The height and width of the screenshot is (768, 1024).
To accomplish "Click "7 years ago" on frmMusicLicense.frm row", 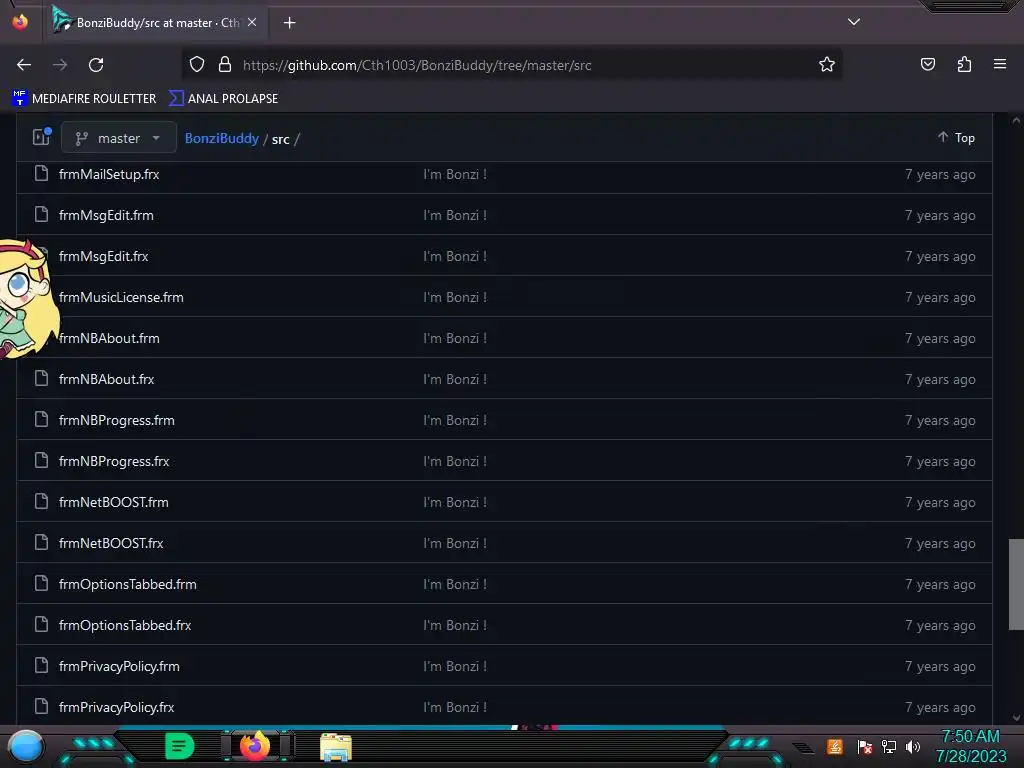I will [940, 297].
